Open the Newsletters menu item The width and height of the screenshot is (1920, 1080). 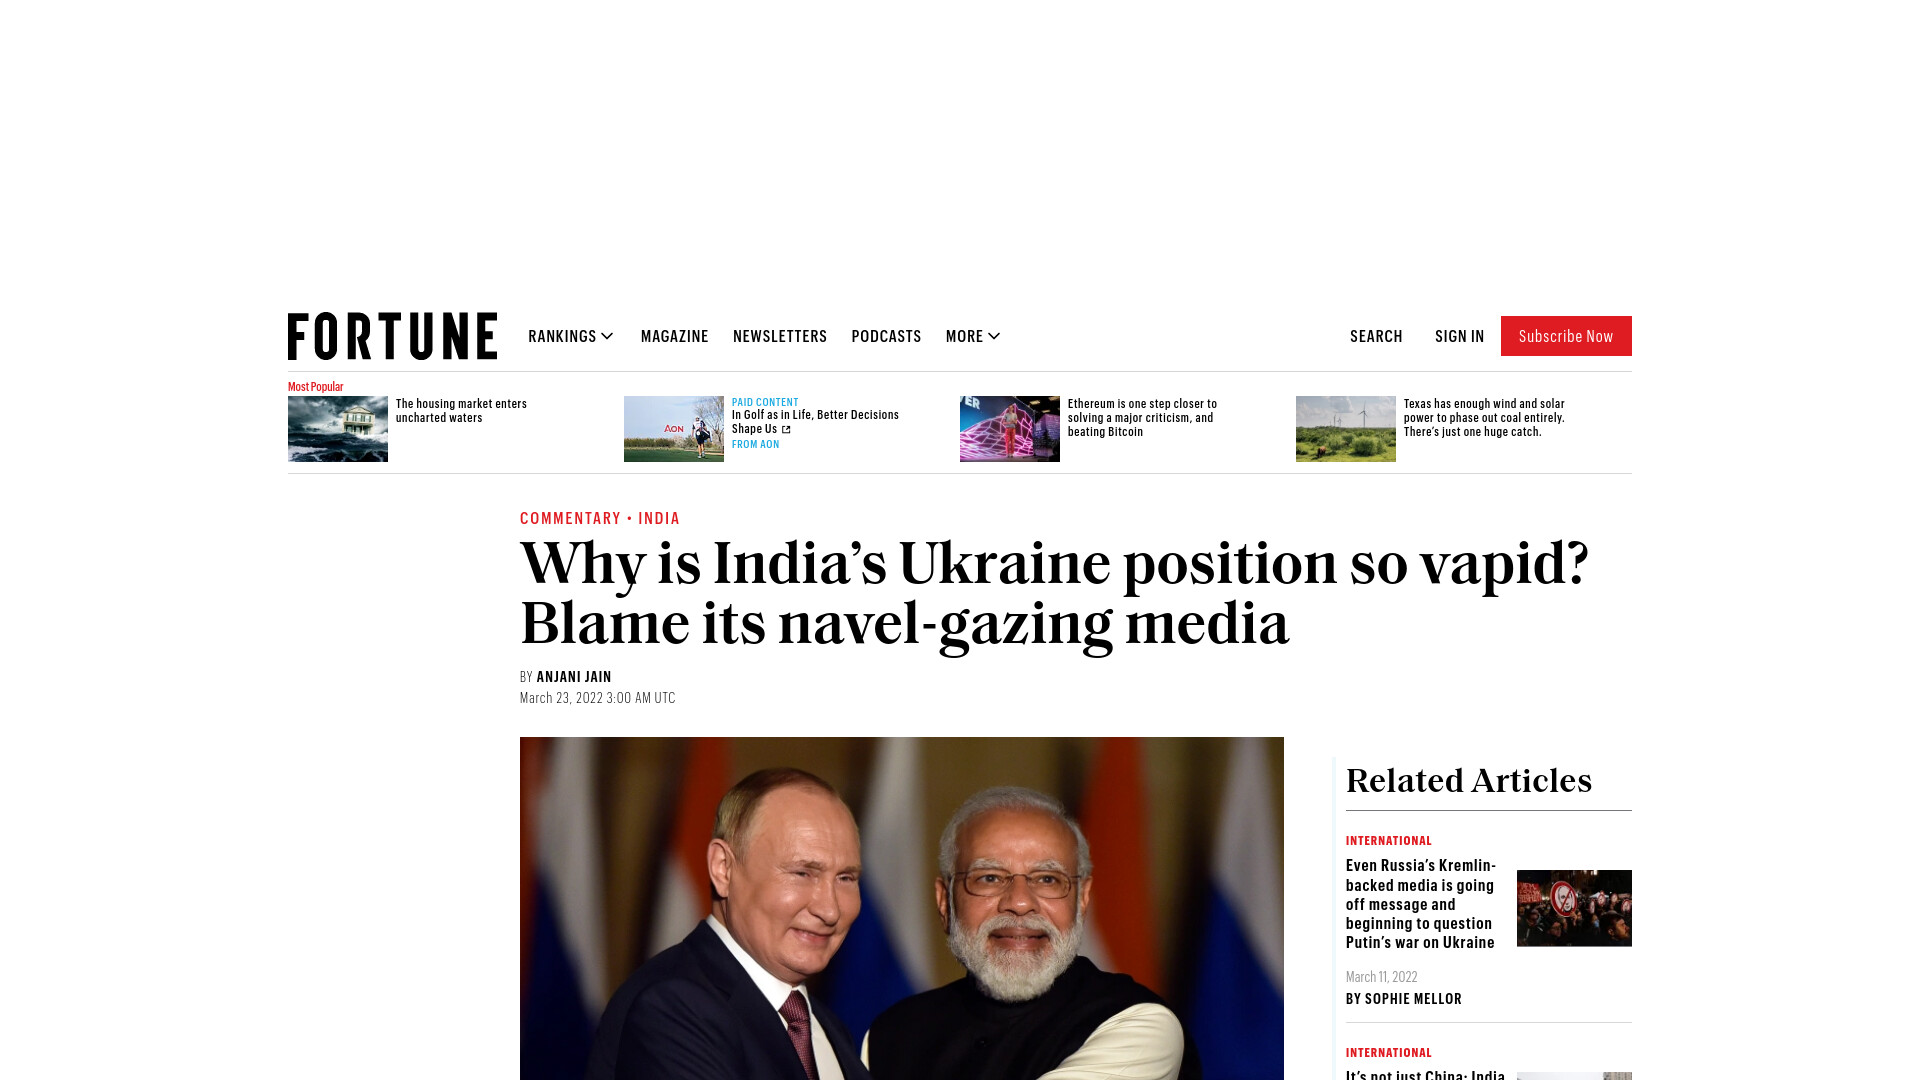point(780,336)
